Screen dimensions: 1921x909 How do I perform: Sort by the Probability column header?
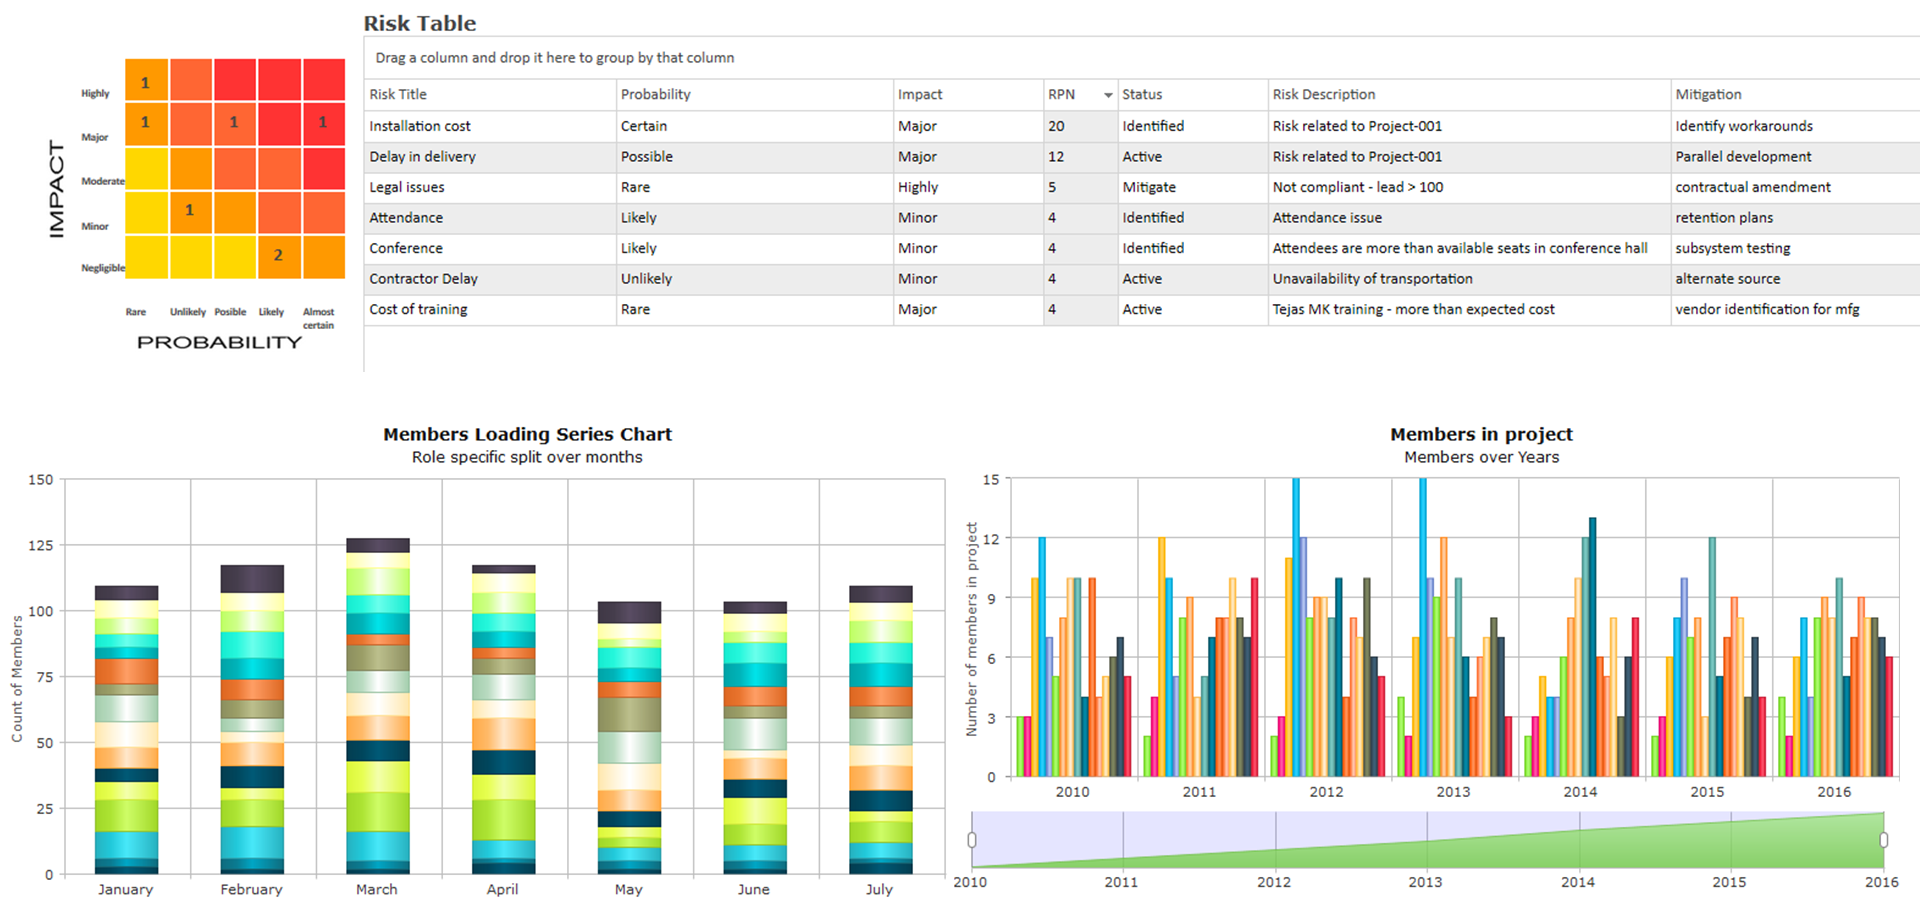pos(655,95)
